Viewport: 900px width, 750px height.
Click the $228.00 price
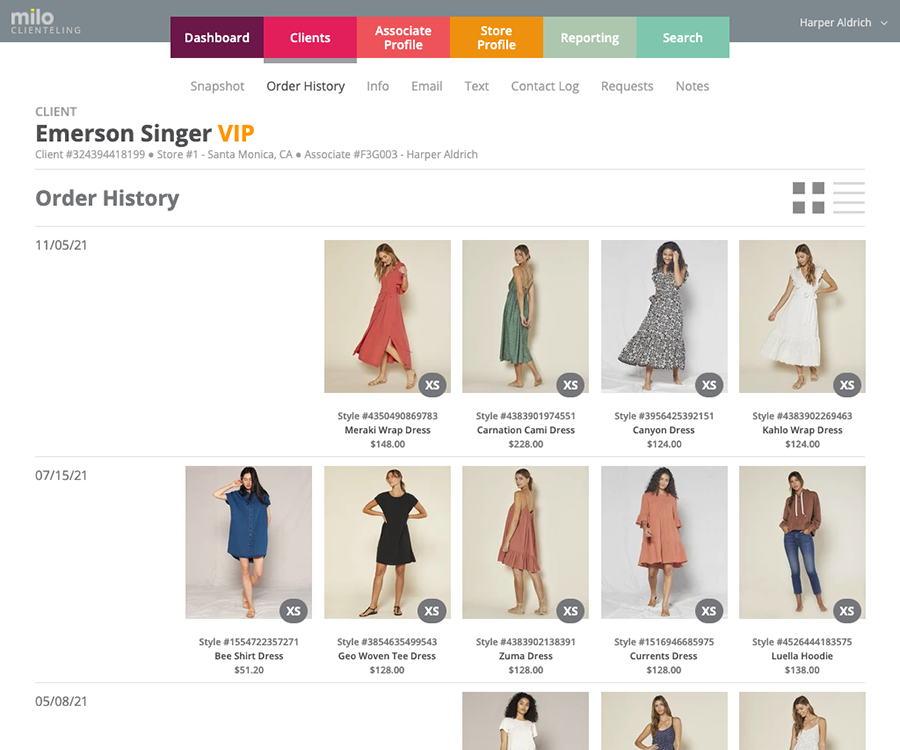526,444
